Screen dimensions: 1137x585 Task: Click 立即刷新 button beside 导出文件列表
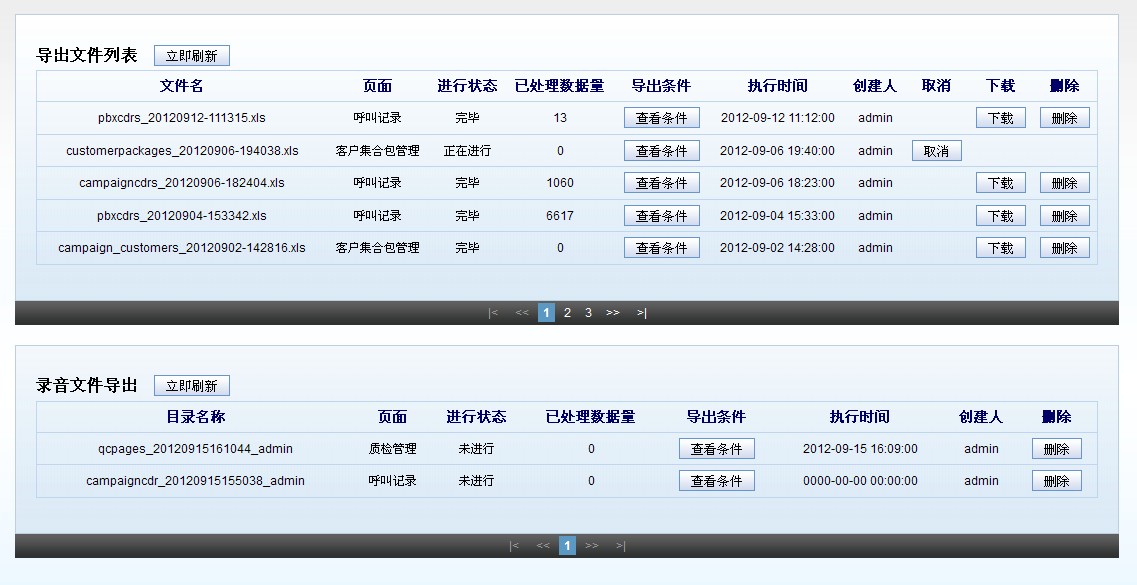pyautogui.click(x=191, y=56)
